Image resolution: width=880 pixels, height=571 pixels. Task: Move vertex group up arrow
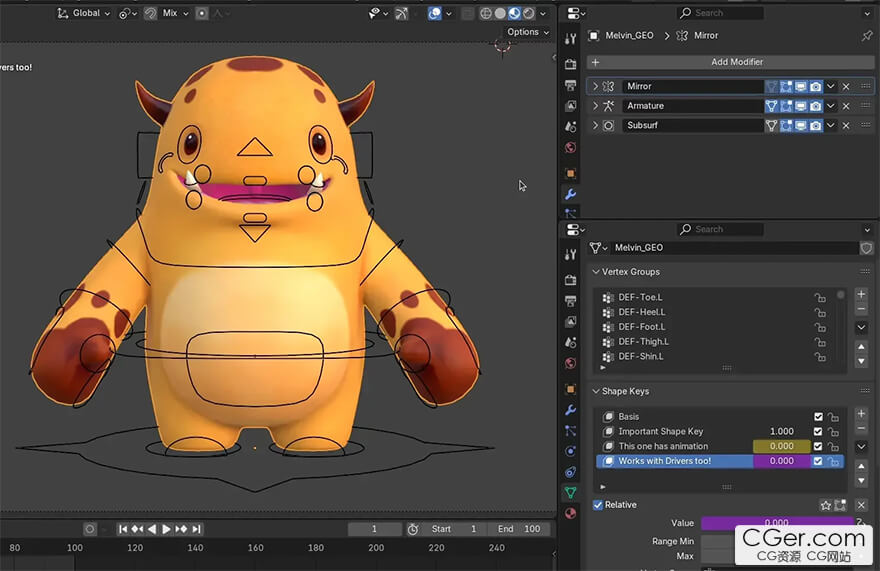[x=861, y=347]
